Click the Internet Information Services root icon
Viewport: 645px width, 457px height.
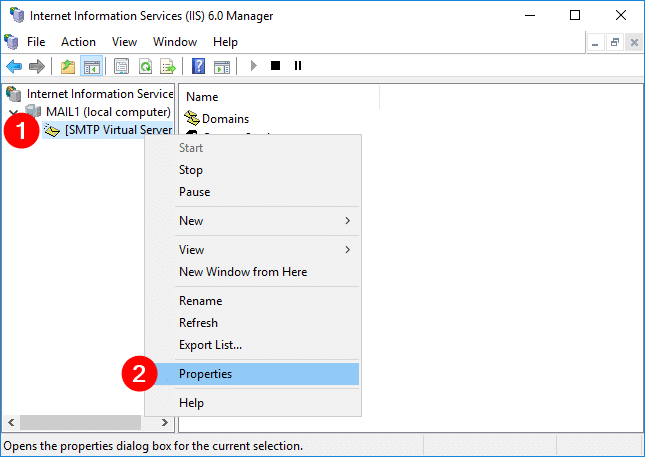click(x=14, y=94)
